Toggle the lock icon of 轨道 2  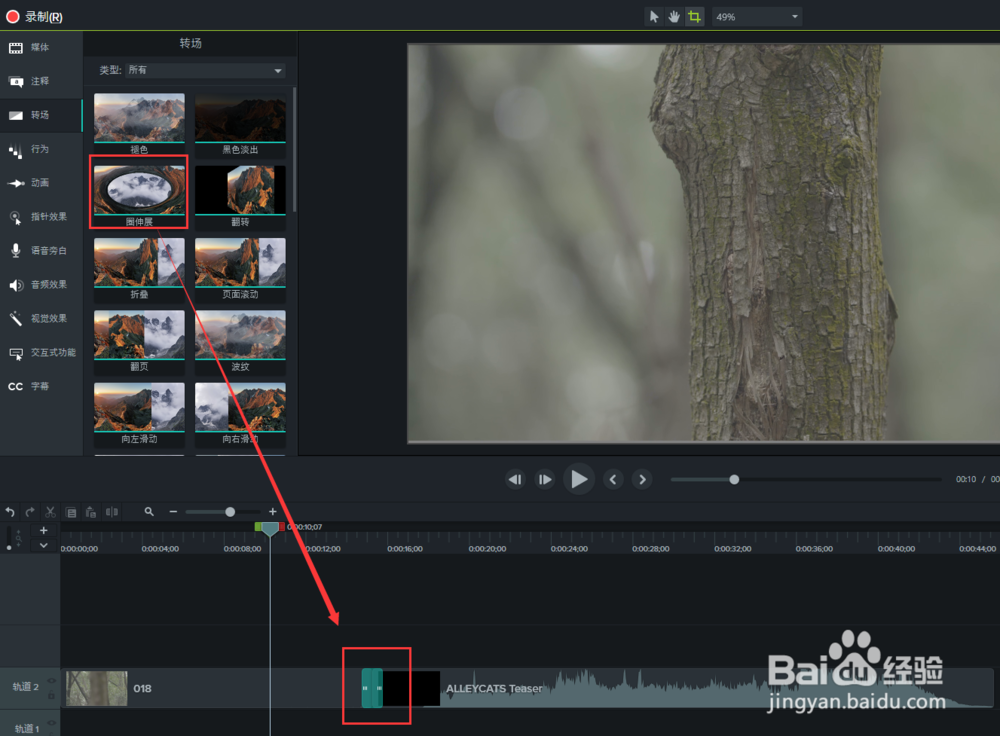[x=51, y=695]
